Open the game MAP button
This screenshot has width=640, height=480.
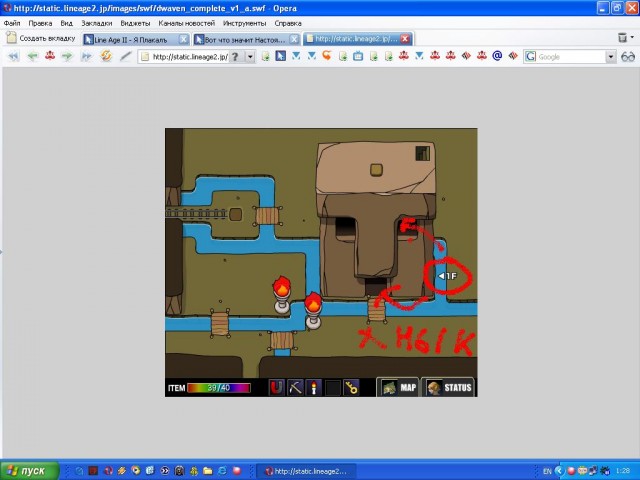(x=398, y=387)
